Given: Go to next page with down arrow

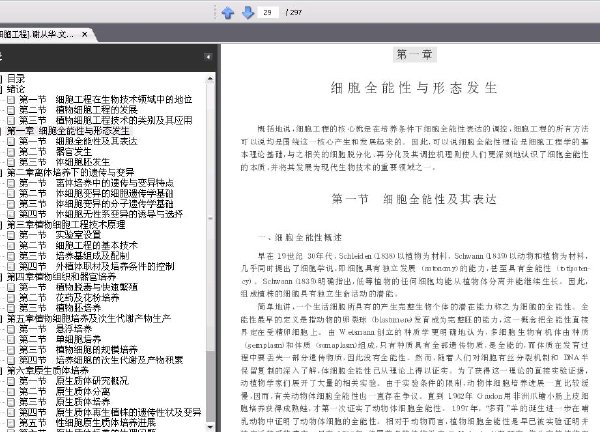Looking at the screenshot, I should pyautogui.click(x=248, y=12).
